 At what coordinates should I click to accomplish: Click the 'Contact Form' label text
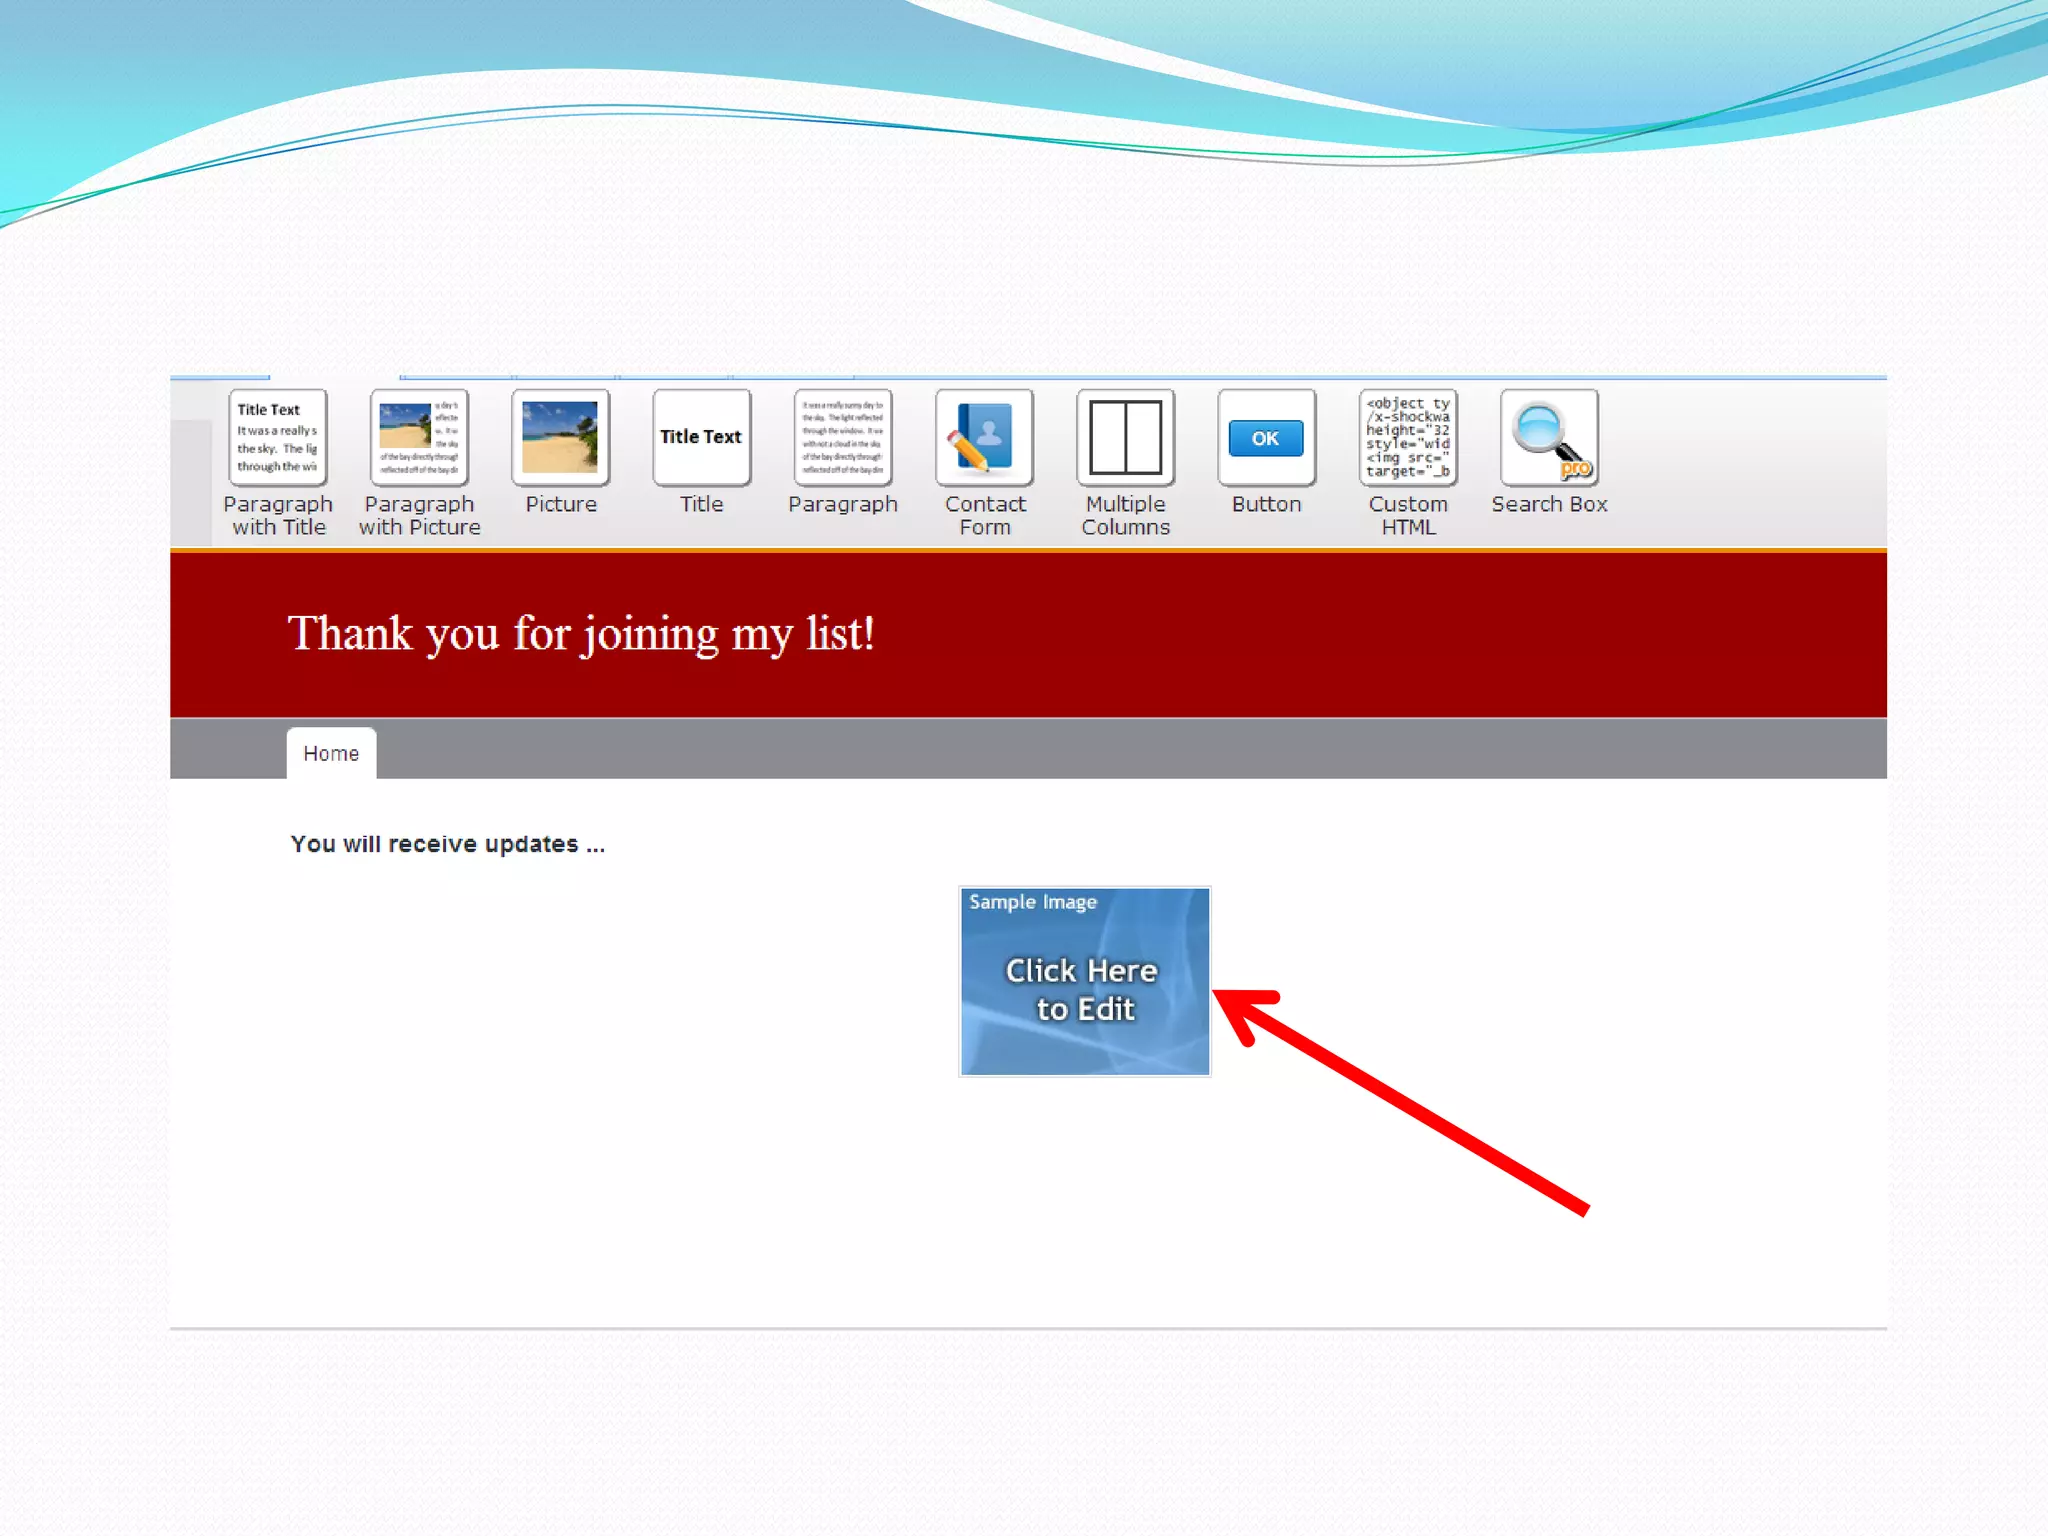(x=985, y=516)
